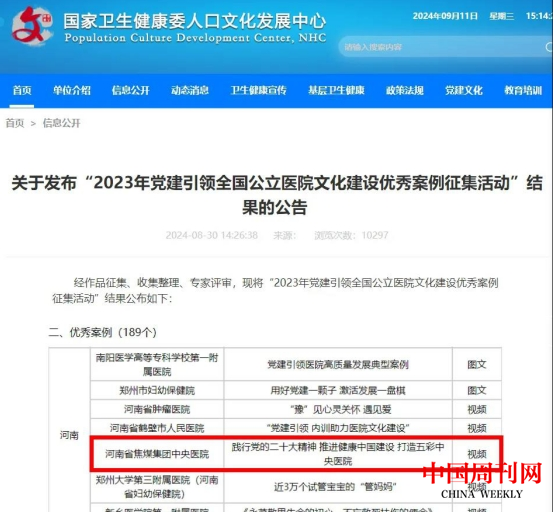
Task: Click 视频 in the 河南省肿瘤医院 row
Action: [x=477, y=409]
